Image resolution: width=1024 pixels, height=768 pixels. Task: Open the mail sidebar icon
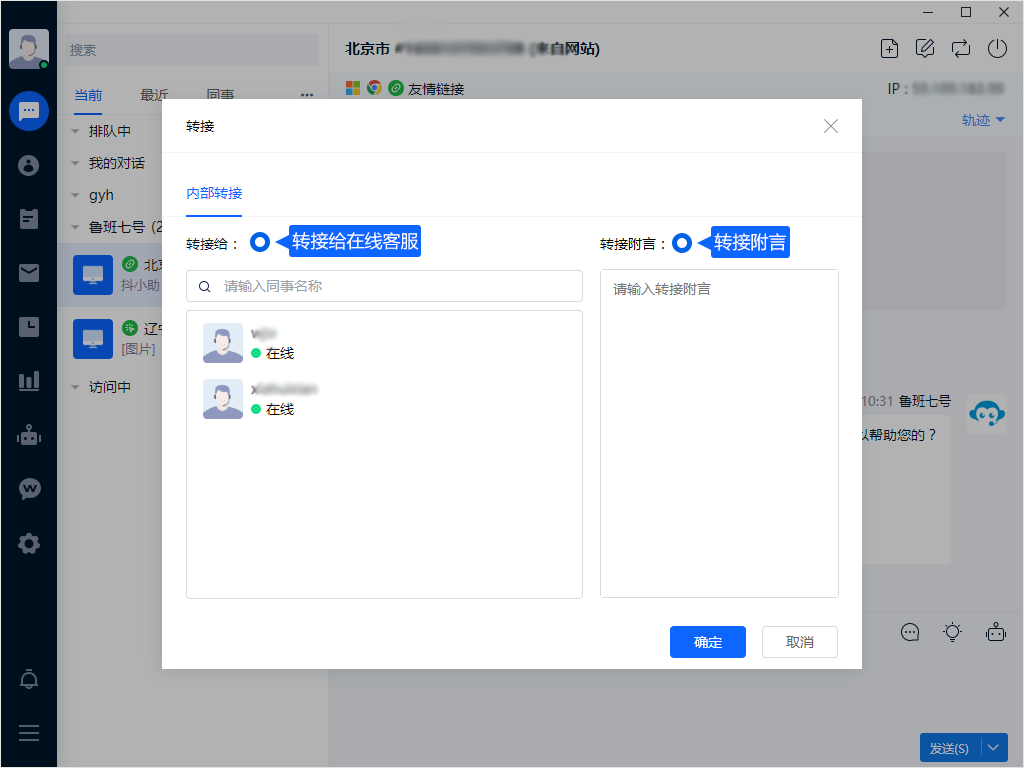coord(29,273)
